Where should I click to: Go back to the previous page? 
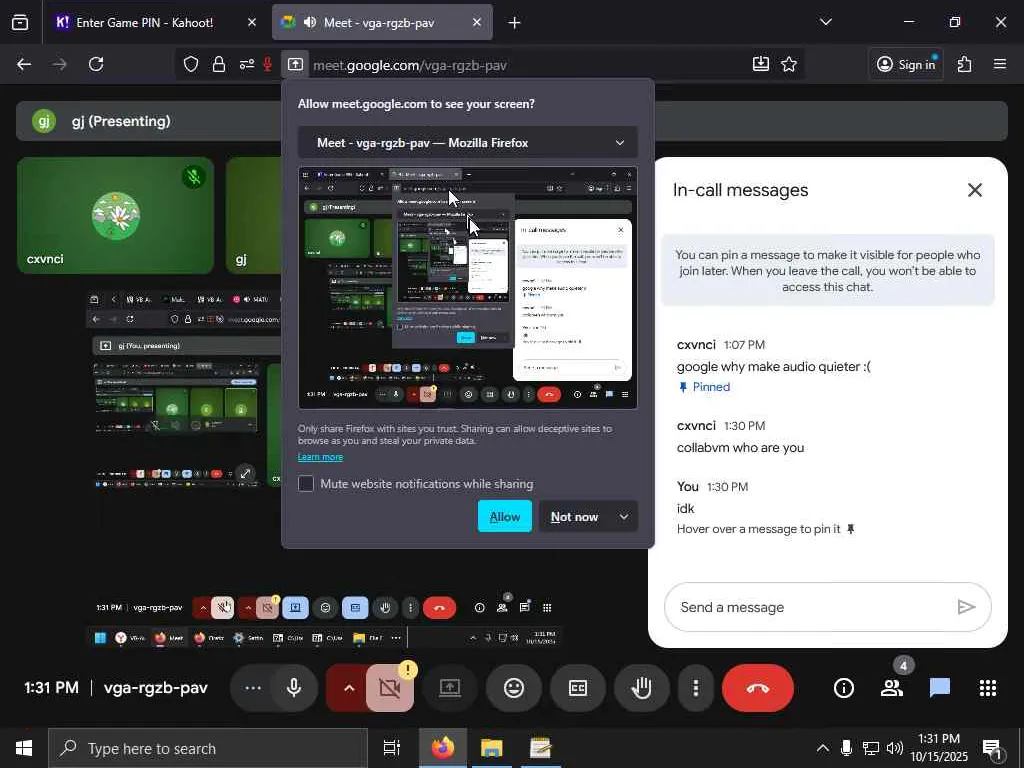(24, 64)
